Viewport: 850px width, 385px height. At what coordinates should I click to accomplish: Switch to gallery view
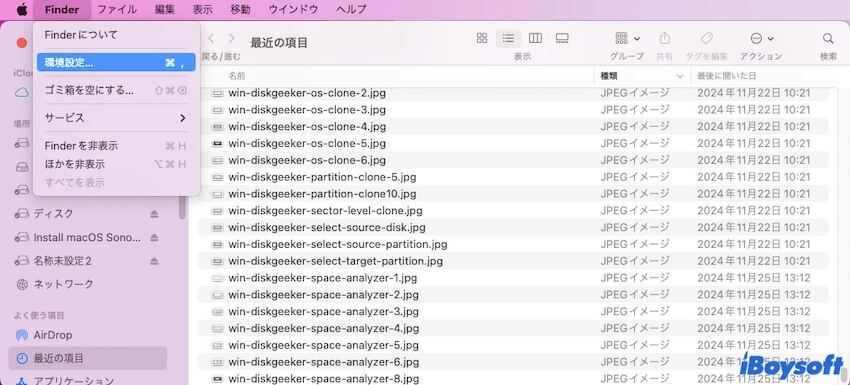[562, 38]
